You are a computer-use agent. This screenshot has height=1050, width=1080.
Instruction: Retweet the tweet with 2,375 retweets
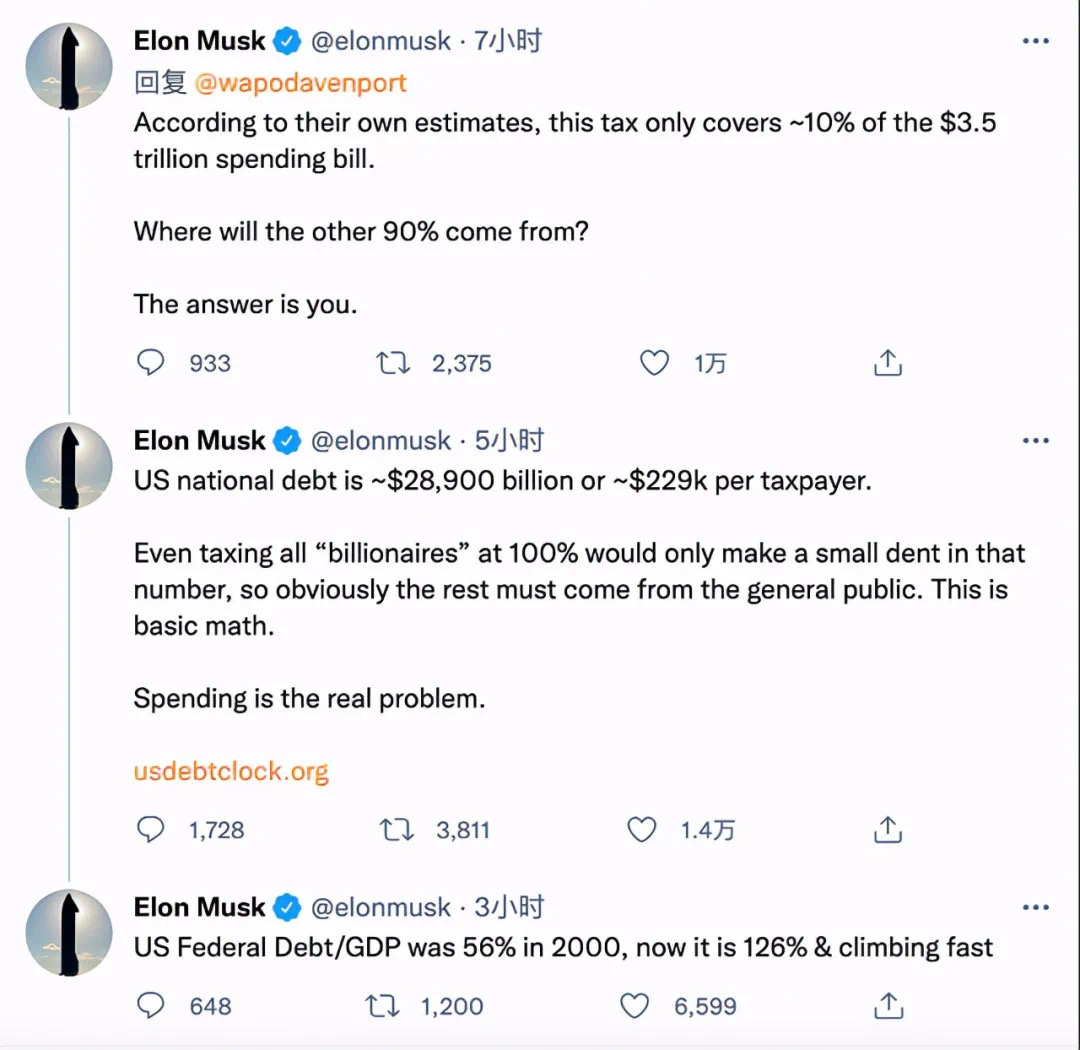[x=393, y=362]
